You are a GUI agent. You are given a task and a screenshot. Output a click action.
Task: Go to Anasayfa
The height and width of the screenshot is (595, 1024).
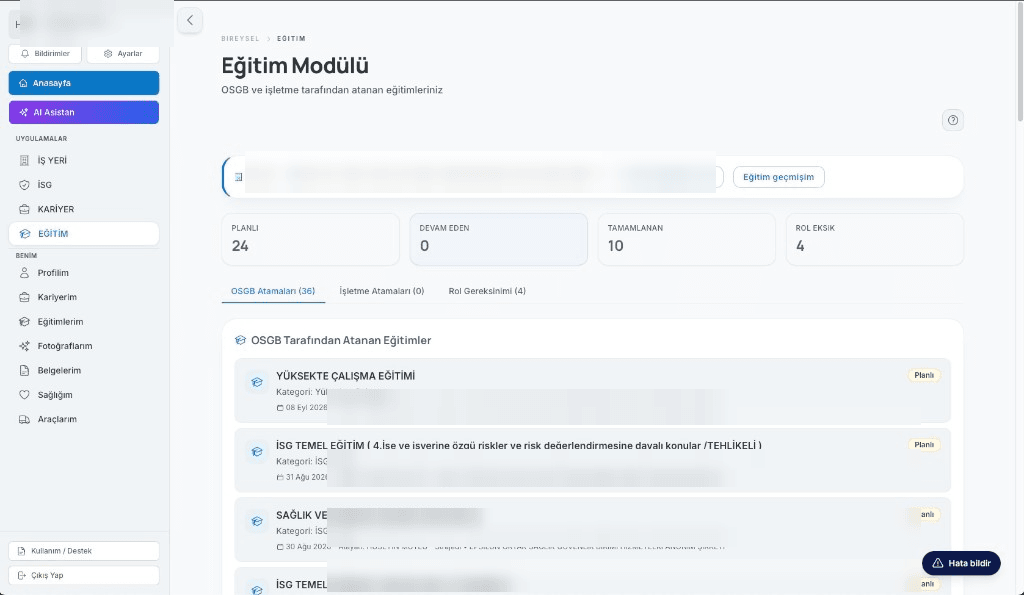[84, 83]
